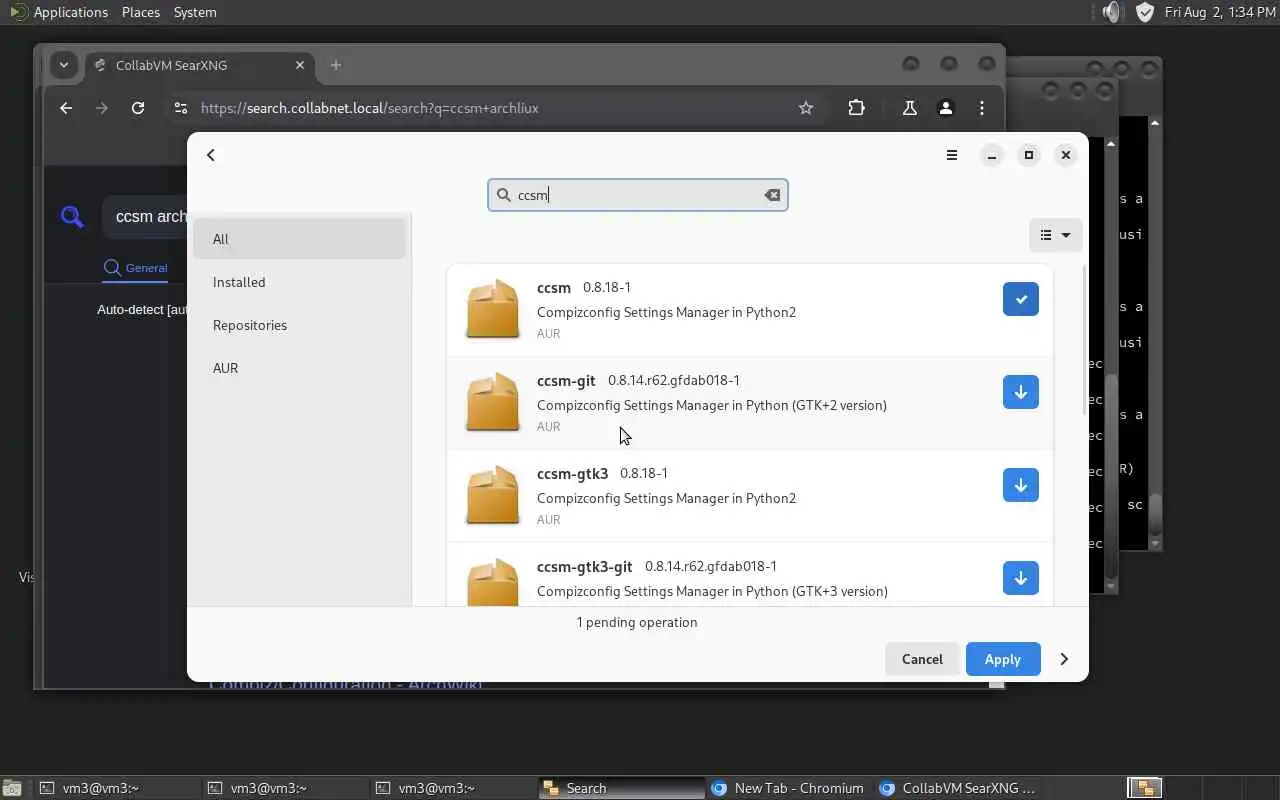Switch to the Search taskbar window

pyautogui.click(x=620, y=788)
